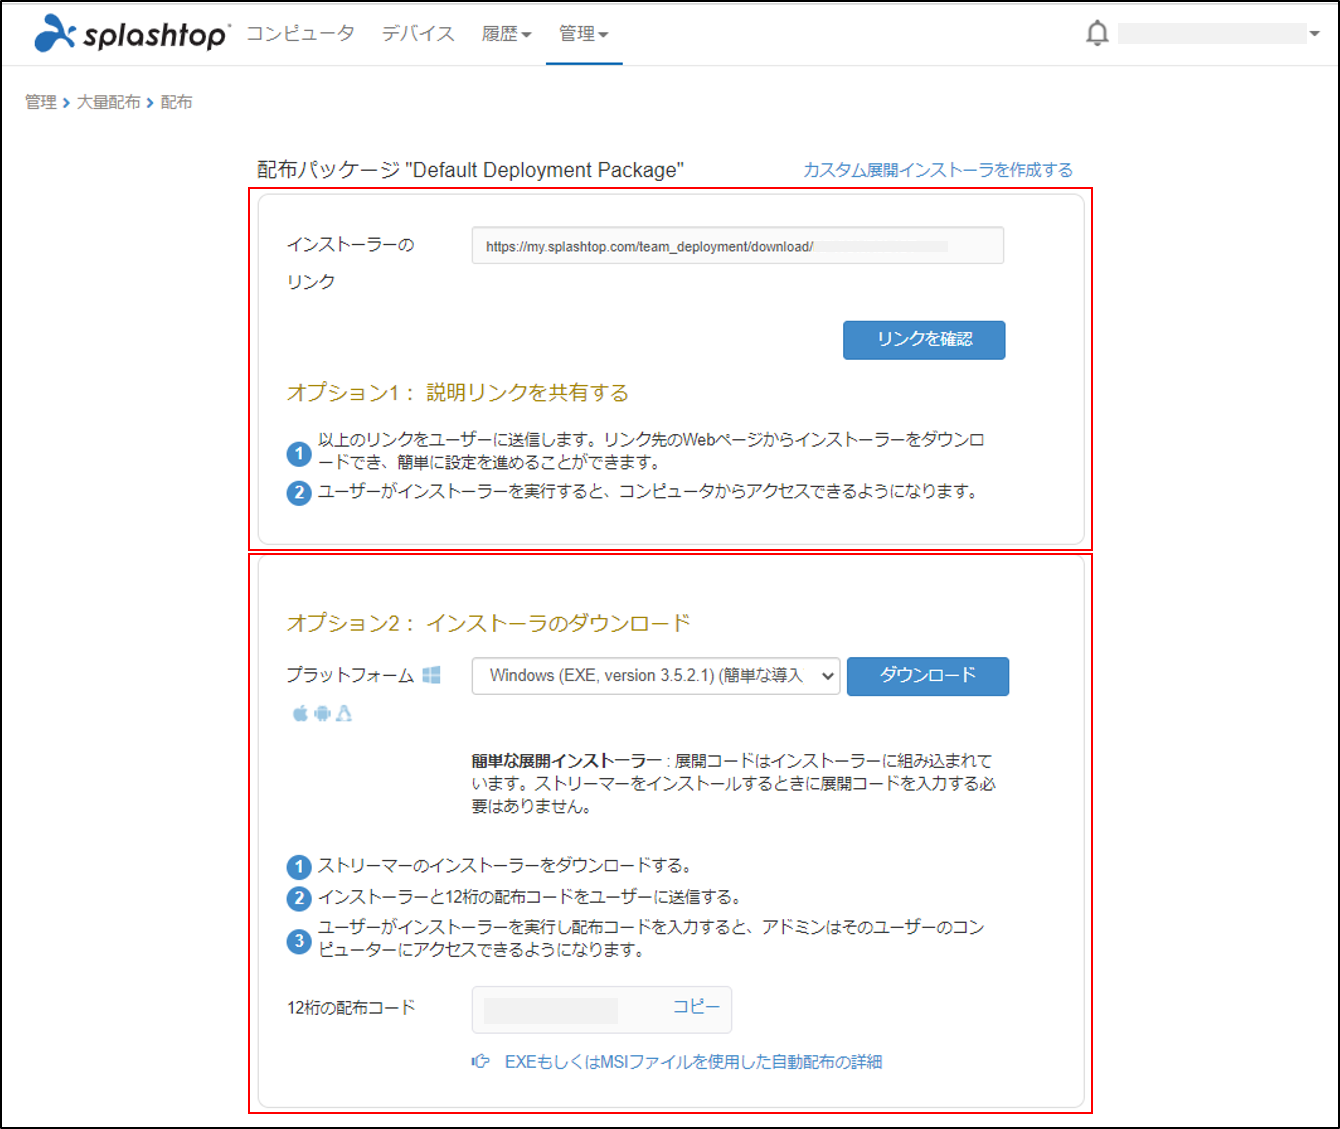This screenshot has width=1340, height=1129.
Task: Click the 大量配布 breadcrumb link
Action: pos(110,101)
